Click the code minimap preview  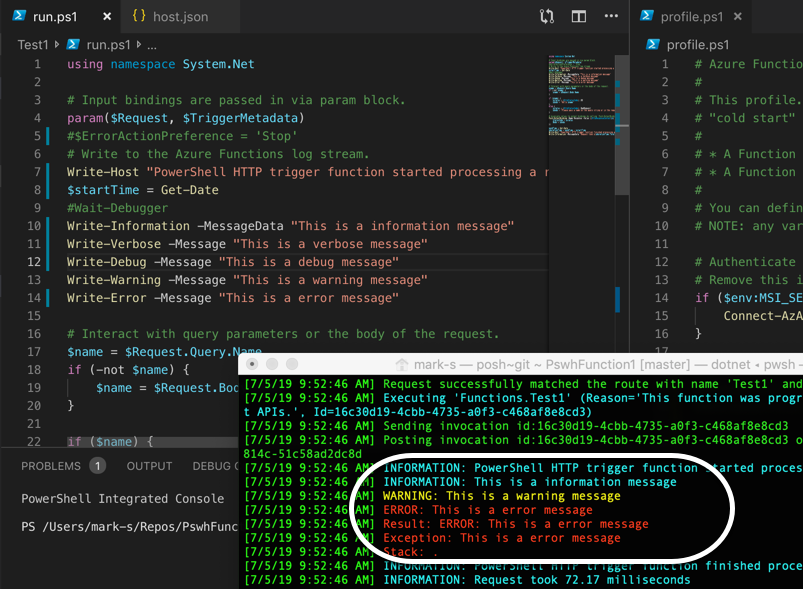coord(581,95)
